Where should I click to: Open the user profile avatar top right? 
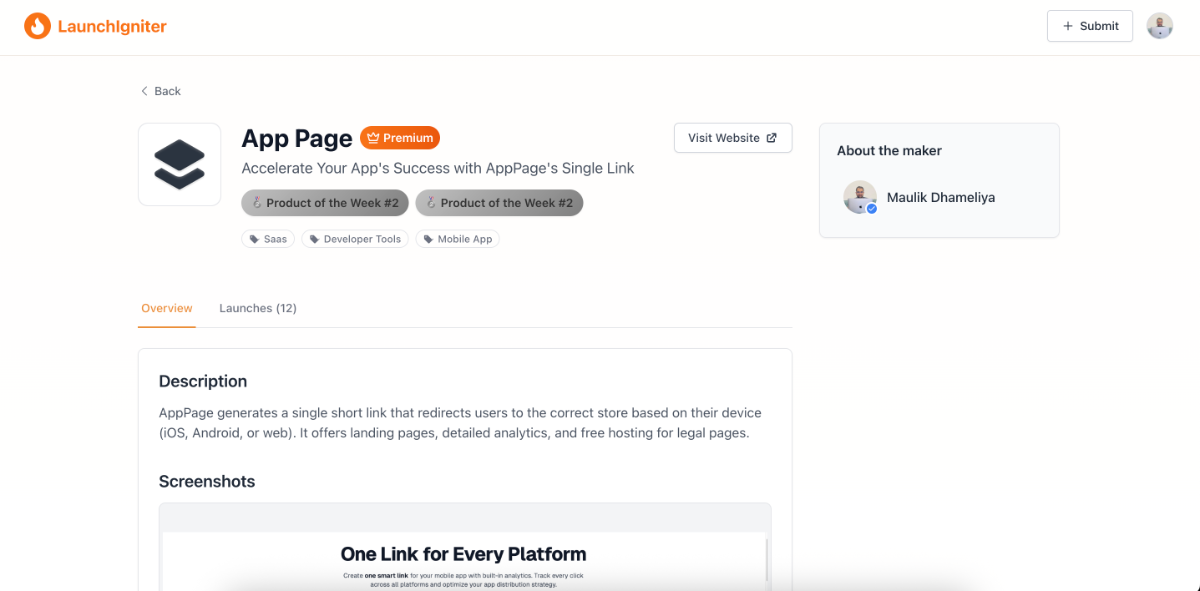pos(1159,25)
